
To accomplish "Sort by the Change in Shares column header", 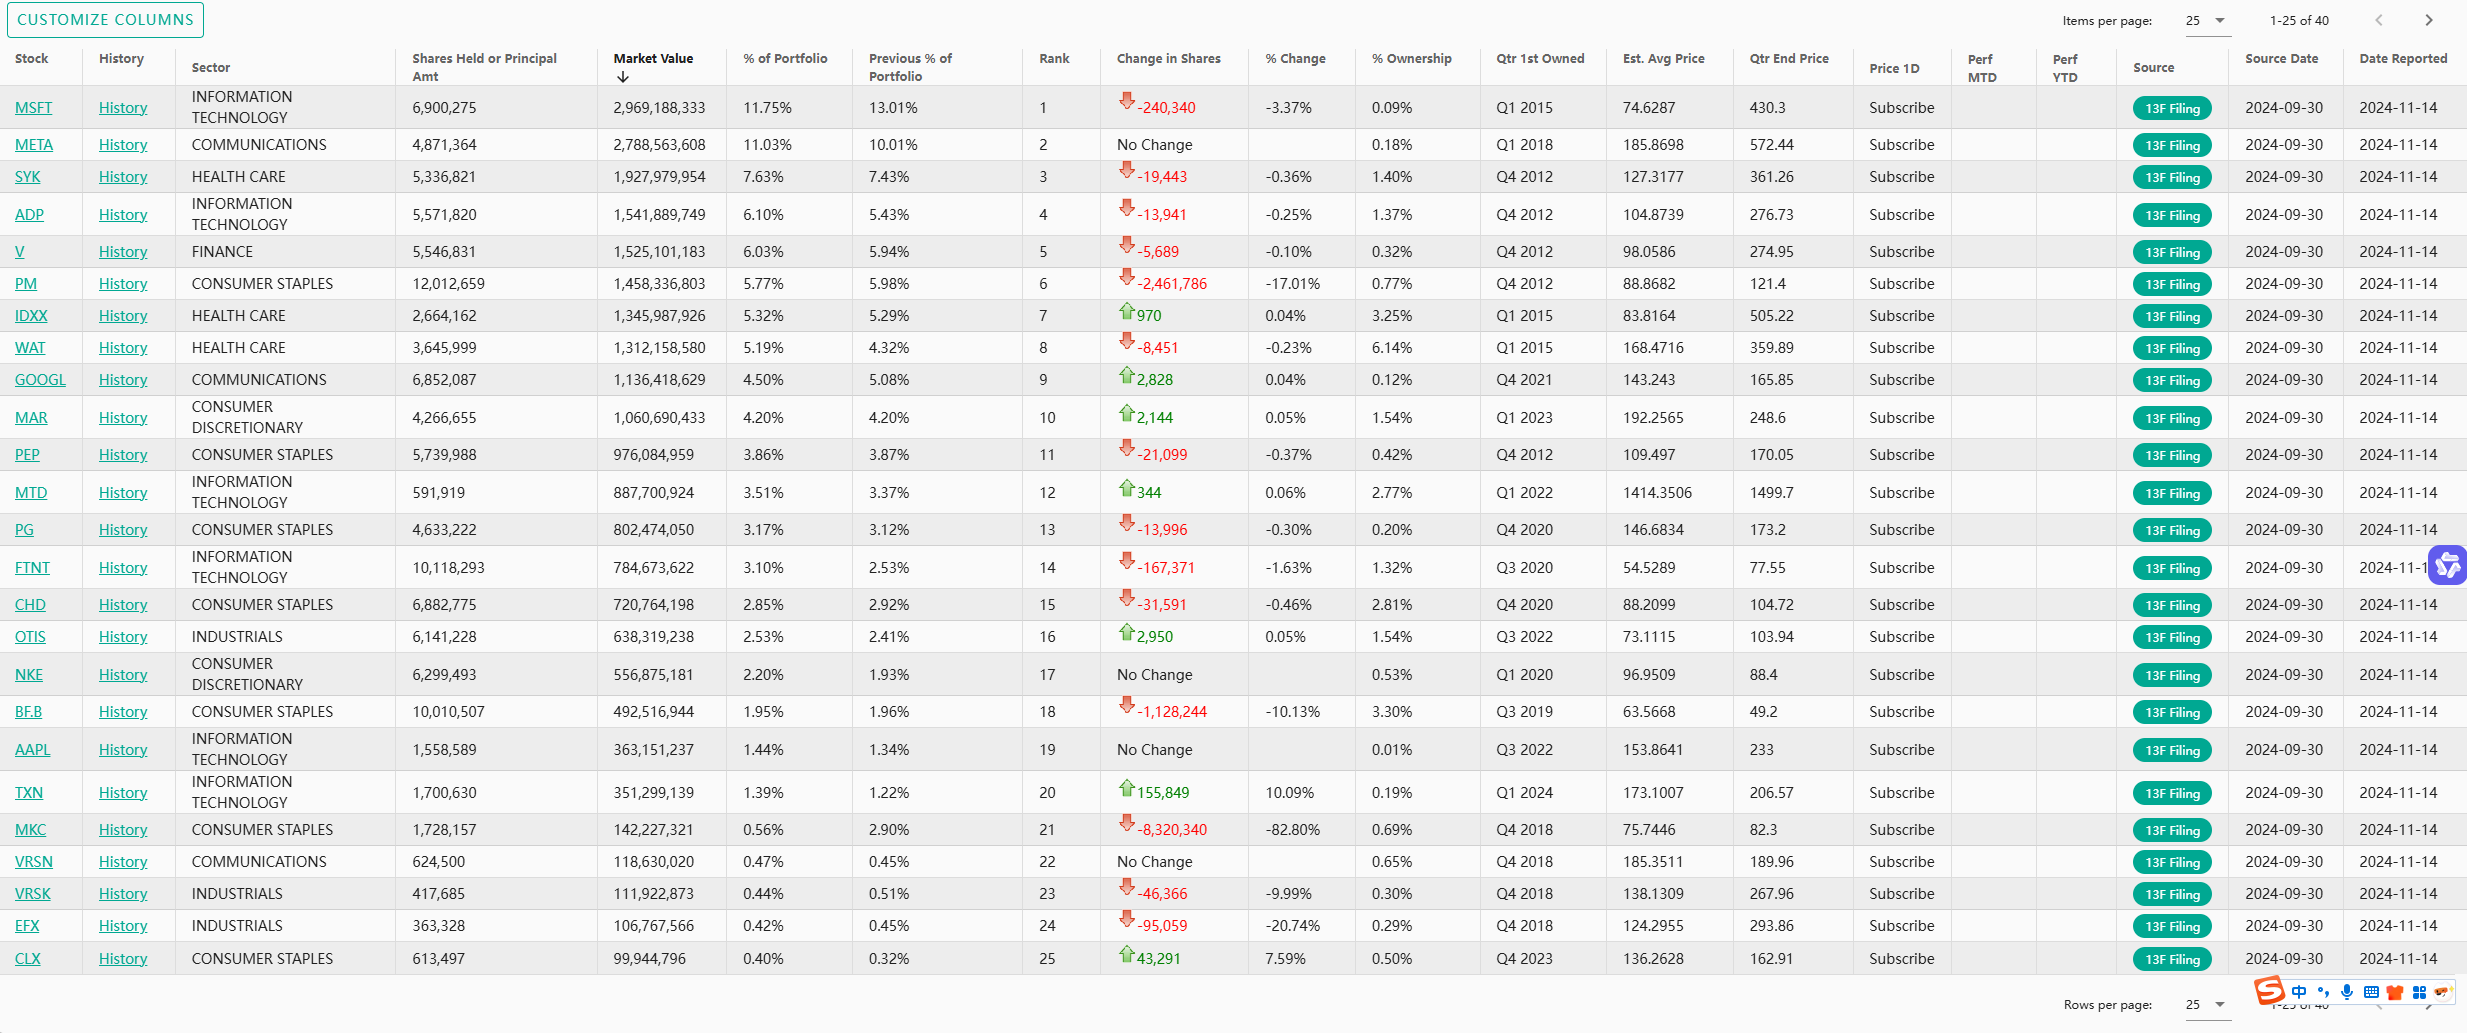I will (1168, 59).
